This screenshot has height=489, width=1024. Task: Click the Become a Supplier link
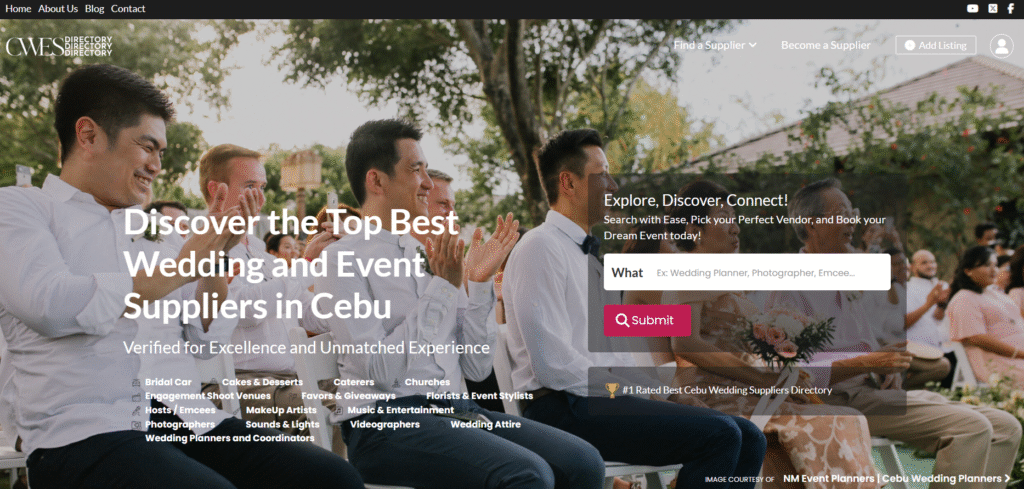825,45
